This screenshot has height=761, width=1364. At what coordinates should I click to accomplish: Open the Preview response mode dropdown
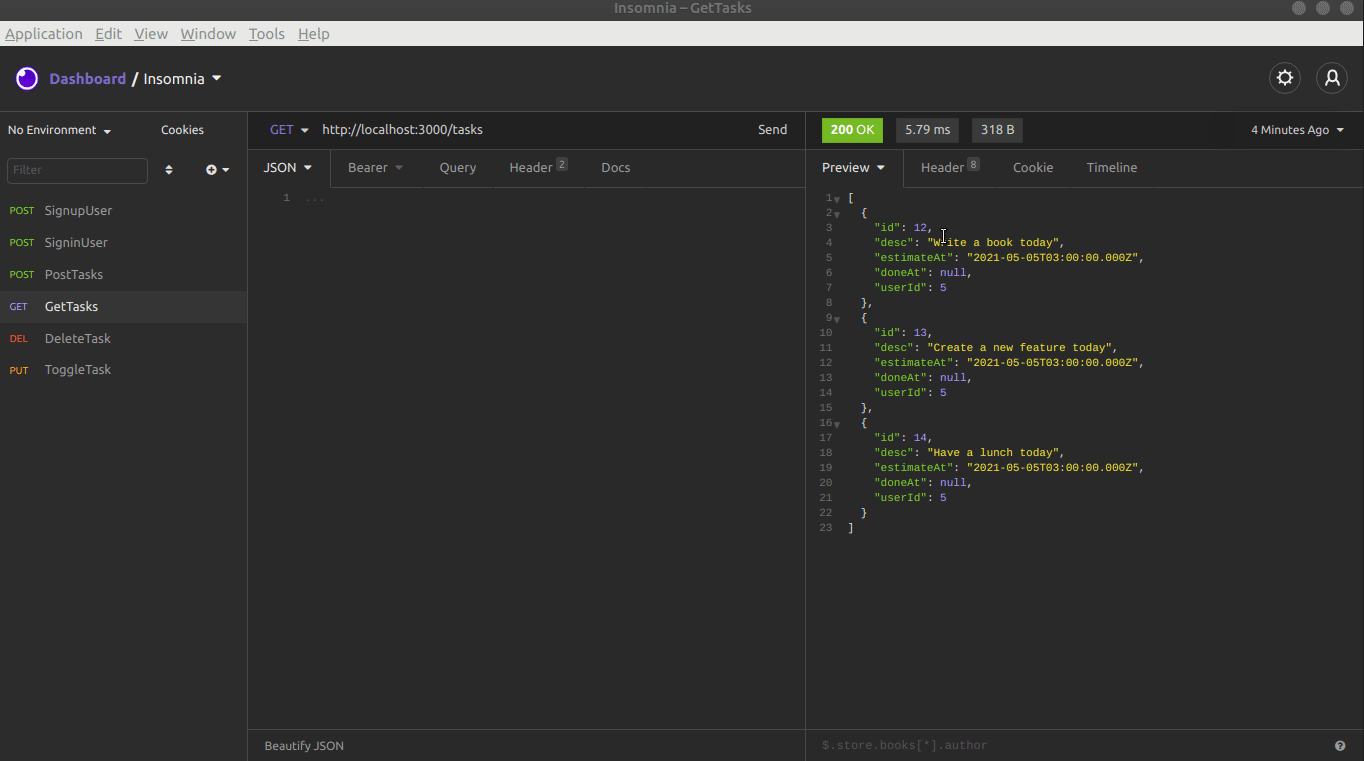click(x=852, y=167)
